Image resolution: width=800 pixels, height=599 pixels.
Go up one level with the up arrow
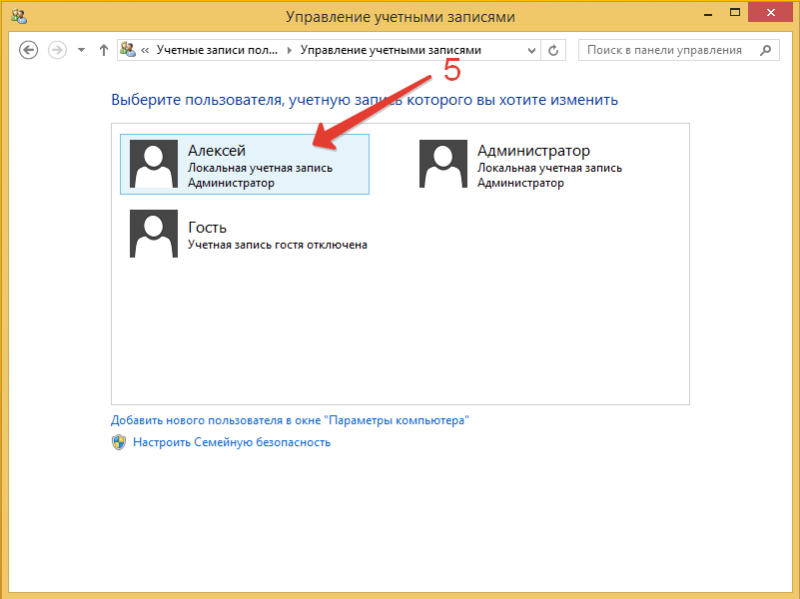[x=103, y=50]
